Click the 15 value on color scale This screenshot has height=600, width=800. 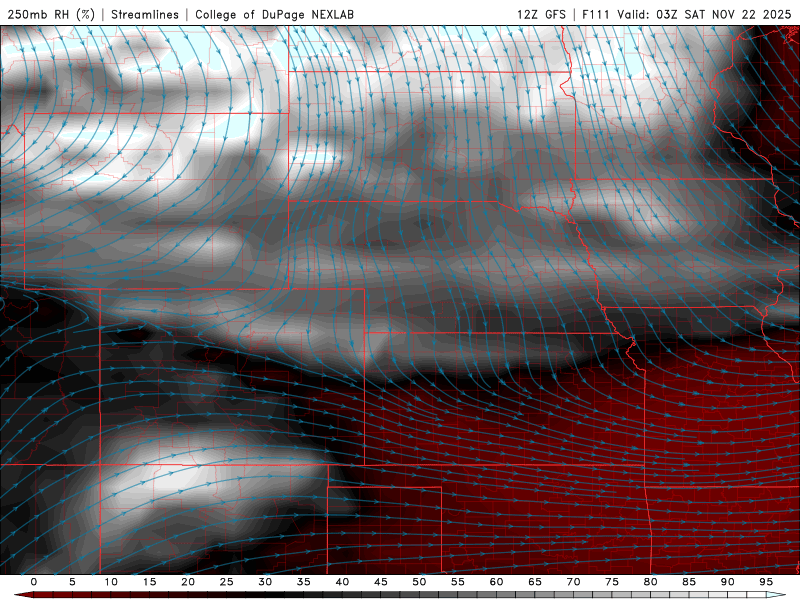click(149, 582)
